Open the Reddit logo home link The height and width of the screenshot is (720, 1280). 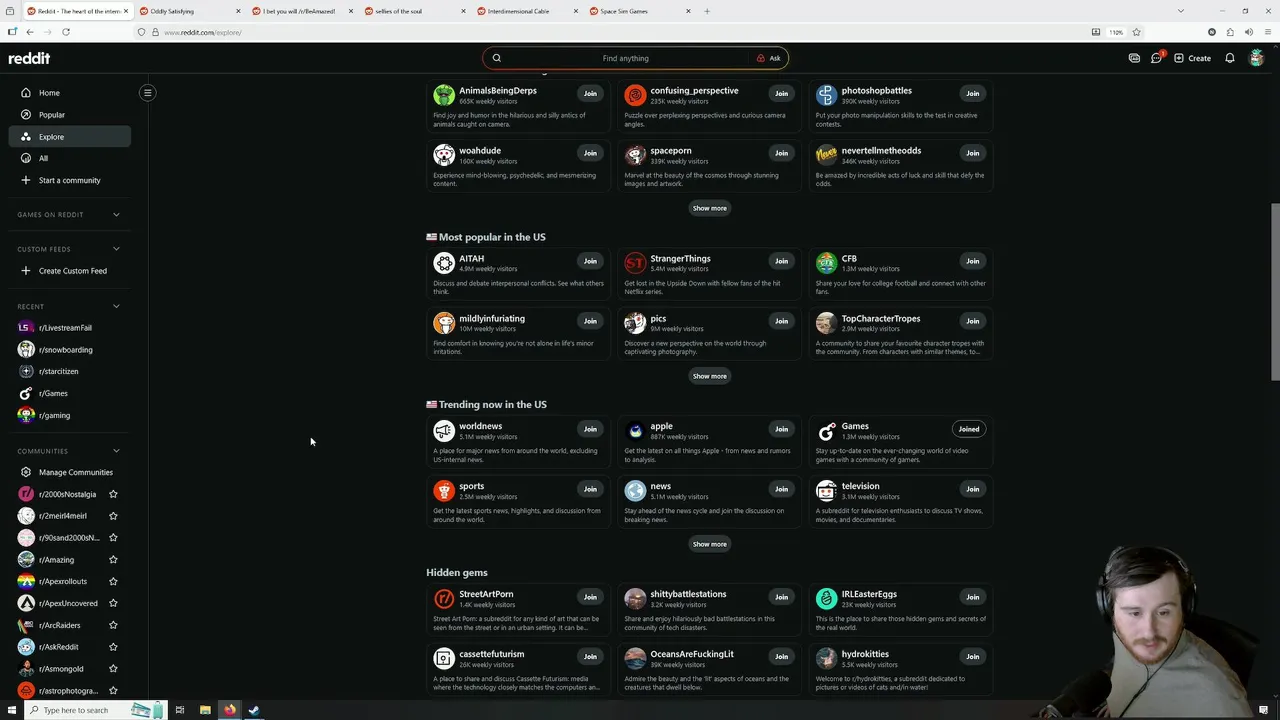click(29, 58)
